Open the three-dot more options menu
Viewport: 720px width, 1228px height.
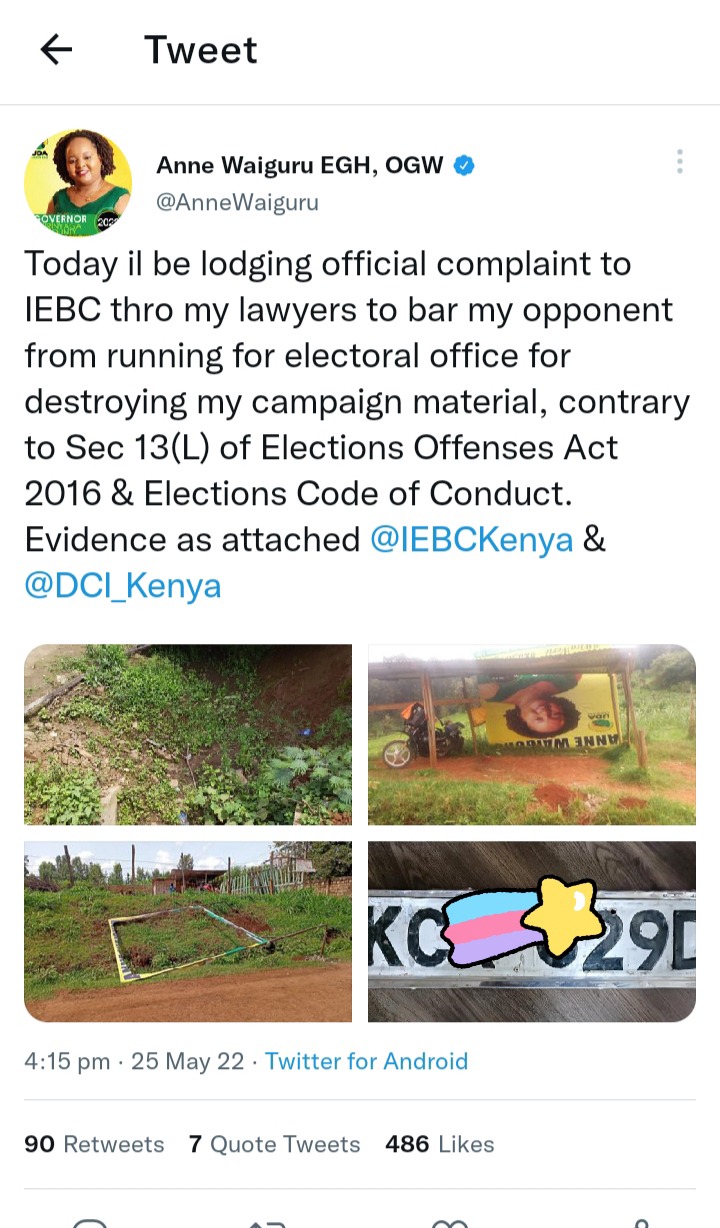(x=679, y=162)
